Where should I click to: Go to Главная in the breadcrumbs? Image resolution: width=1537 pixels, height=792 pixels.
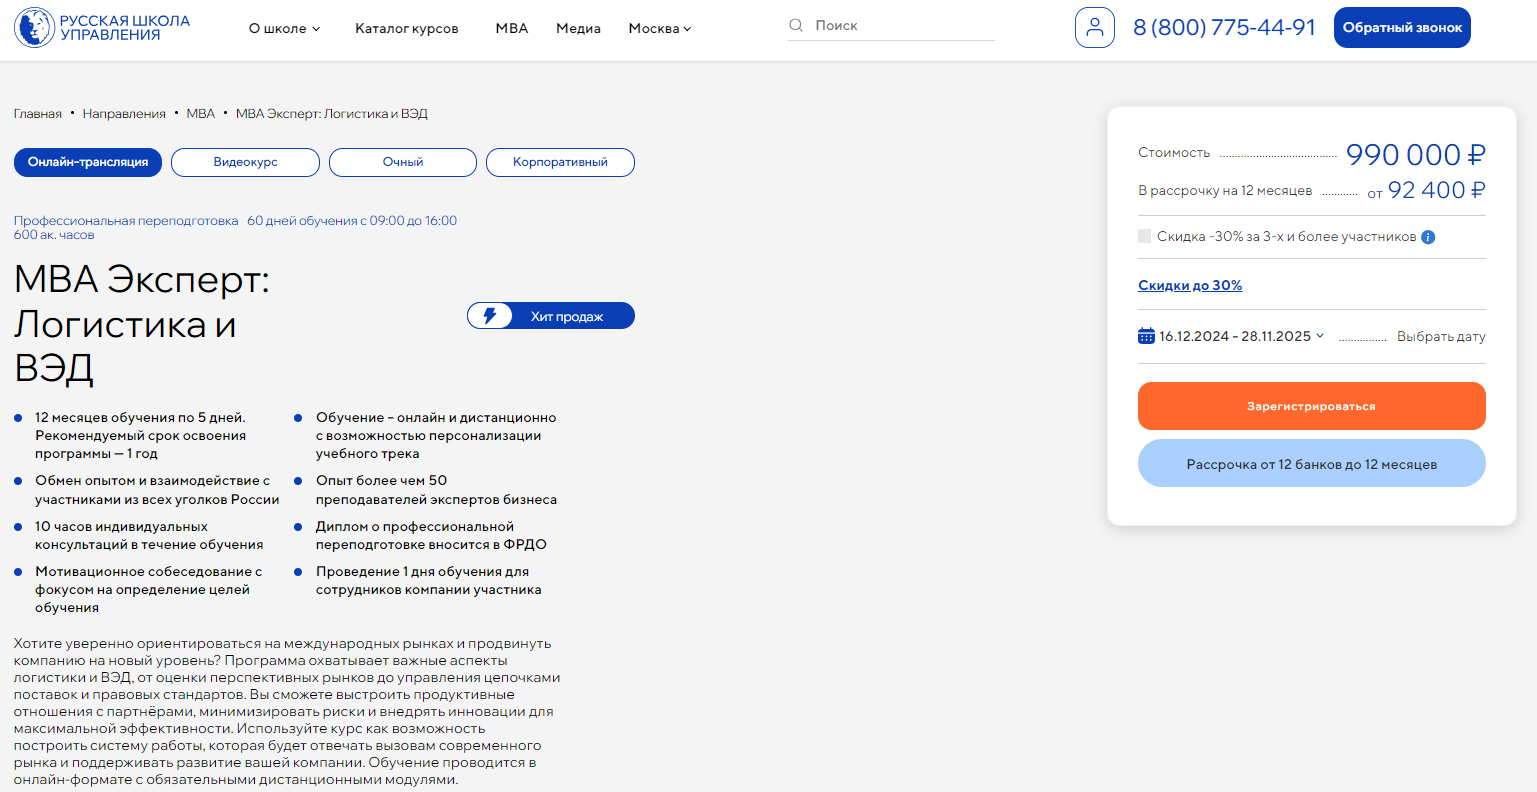coord(38,113)
